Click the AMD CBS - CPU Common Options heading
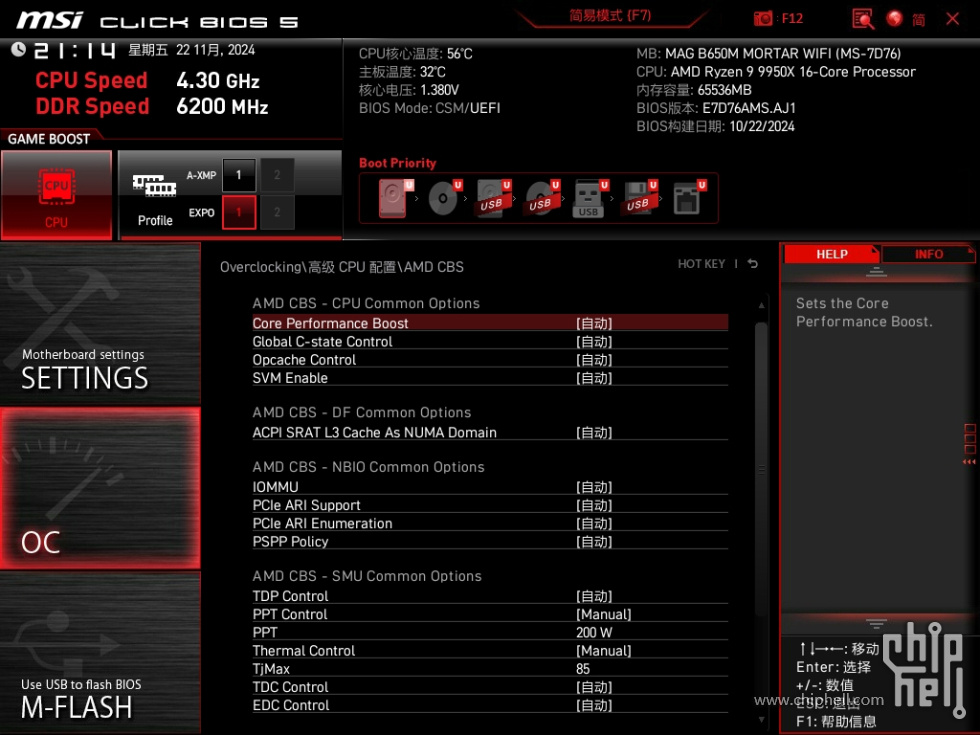Viewport: 980px width, 735px height. click(366, 303)
